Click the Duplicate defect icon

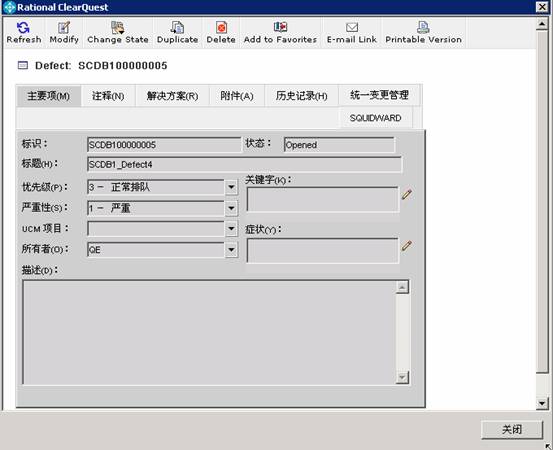[177, 28]
